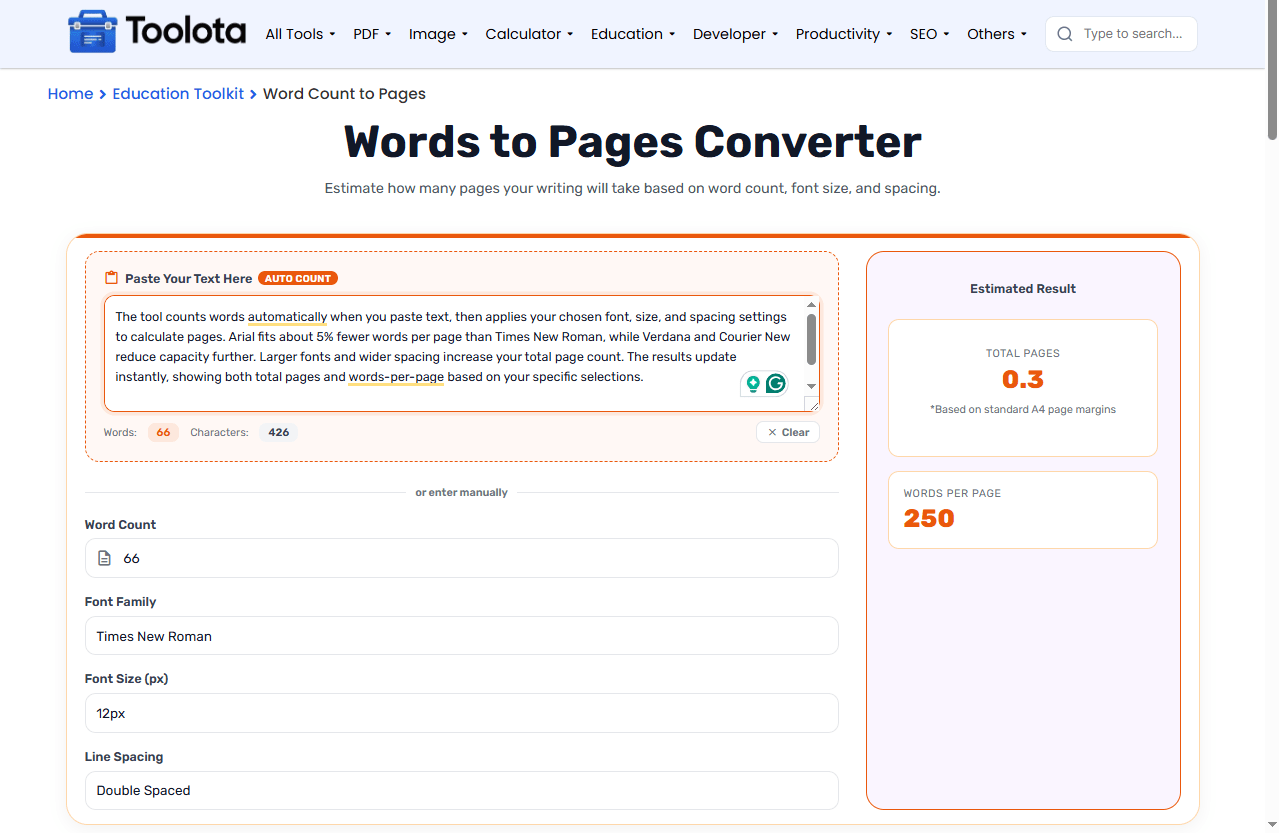
Task: Expand the SEO dropdown
Action: (930, 34)
